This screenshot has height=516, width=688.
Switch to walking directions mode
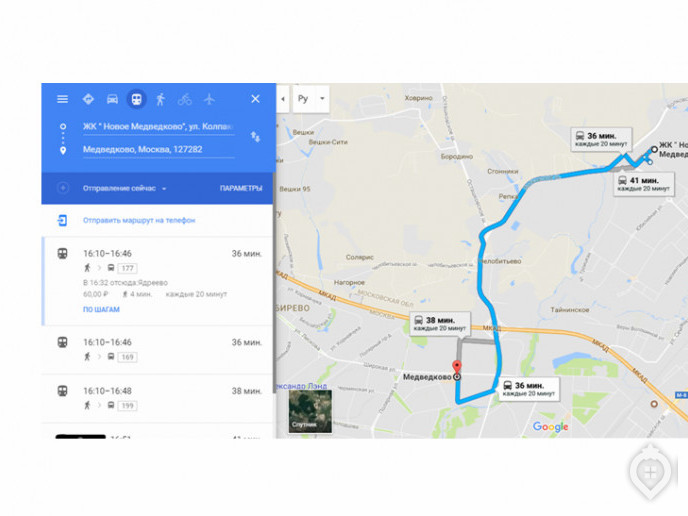coord(161,99)
